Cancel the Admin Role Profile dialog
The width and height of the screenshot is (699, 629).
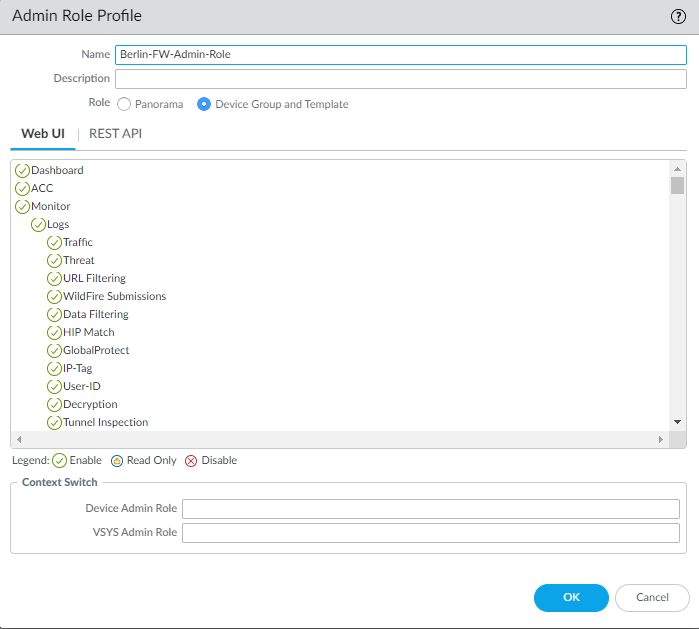point(652,597)
